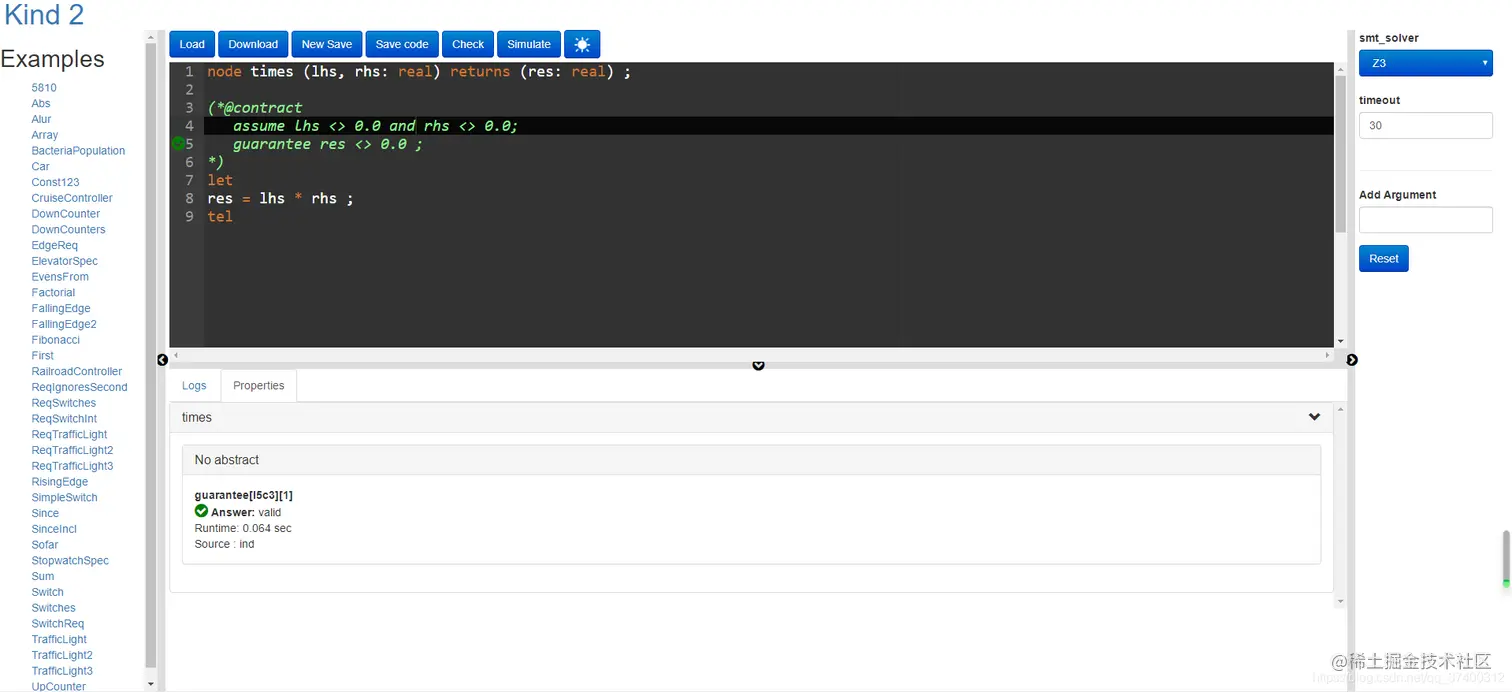Open the Car example
The height and width of the screenshot is (692, 1512).
point(40,167)
